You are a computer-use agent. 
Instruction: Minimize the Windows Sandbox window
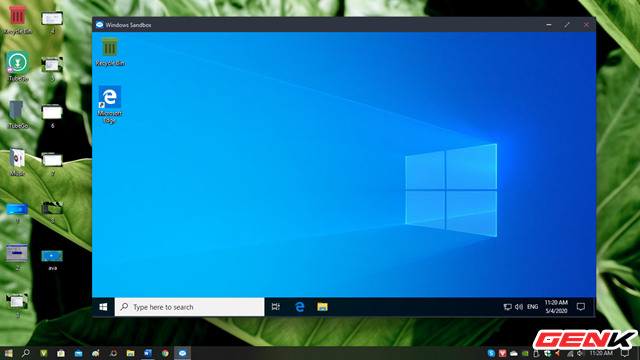(549, 25)
